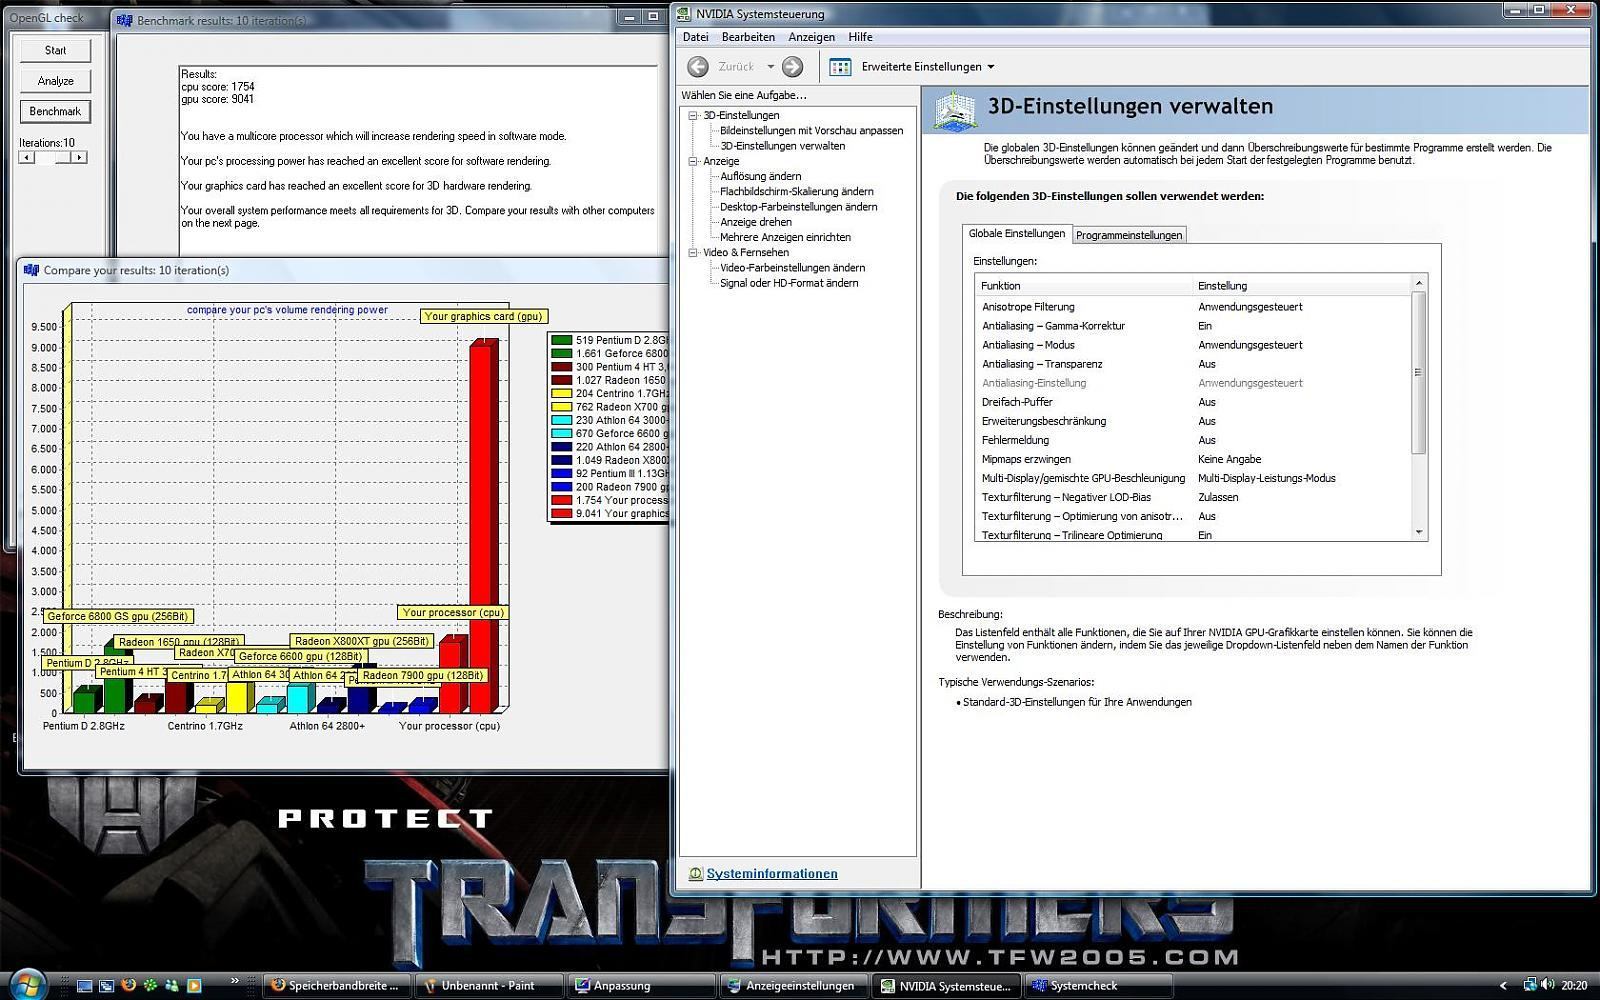This screenshot has height=1000, width=1600.
Task: Select Erweiterungsbeschränkung setting row
Action: coord(1193,421)
